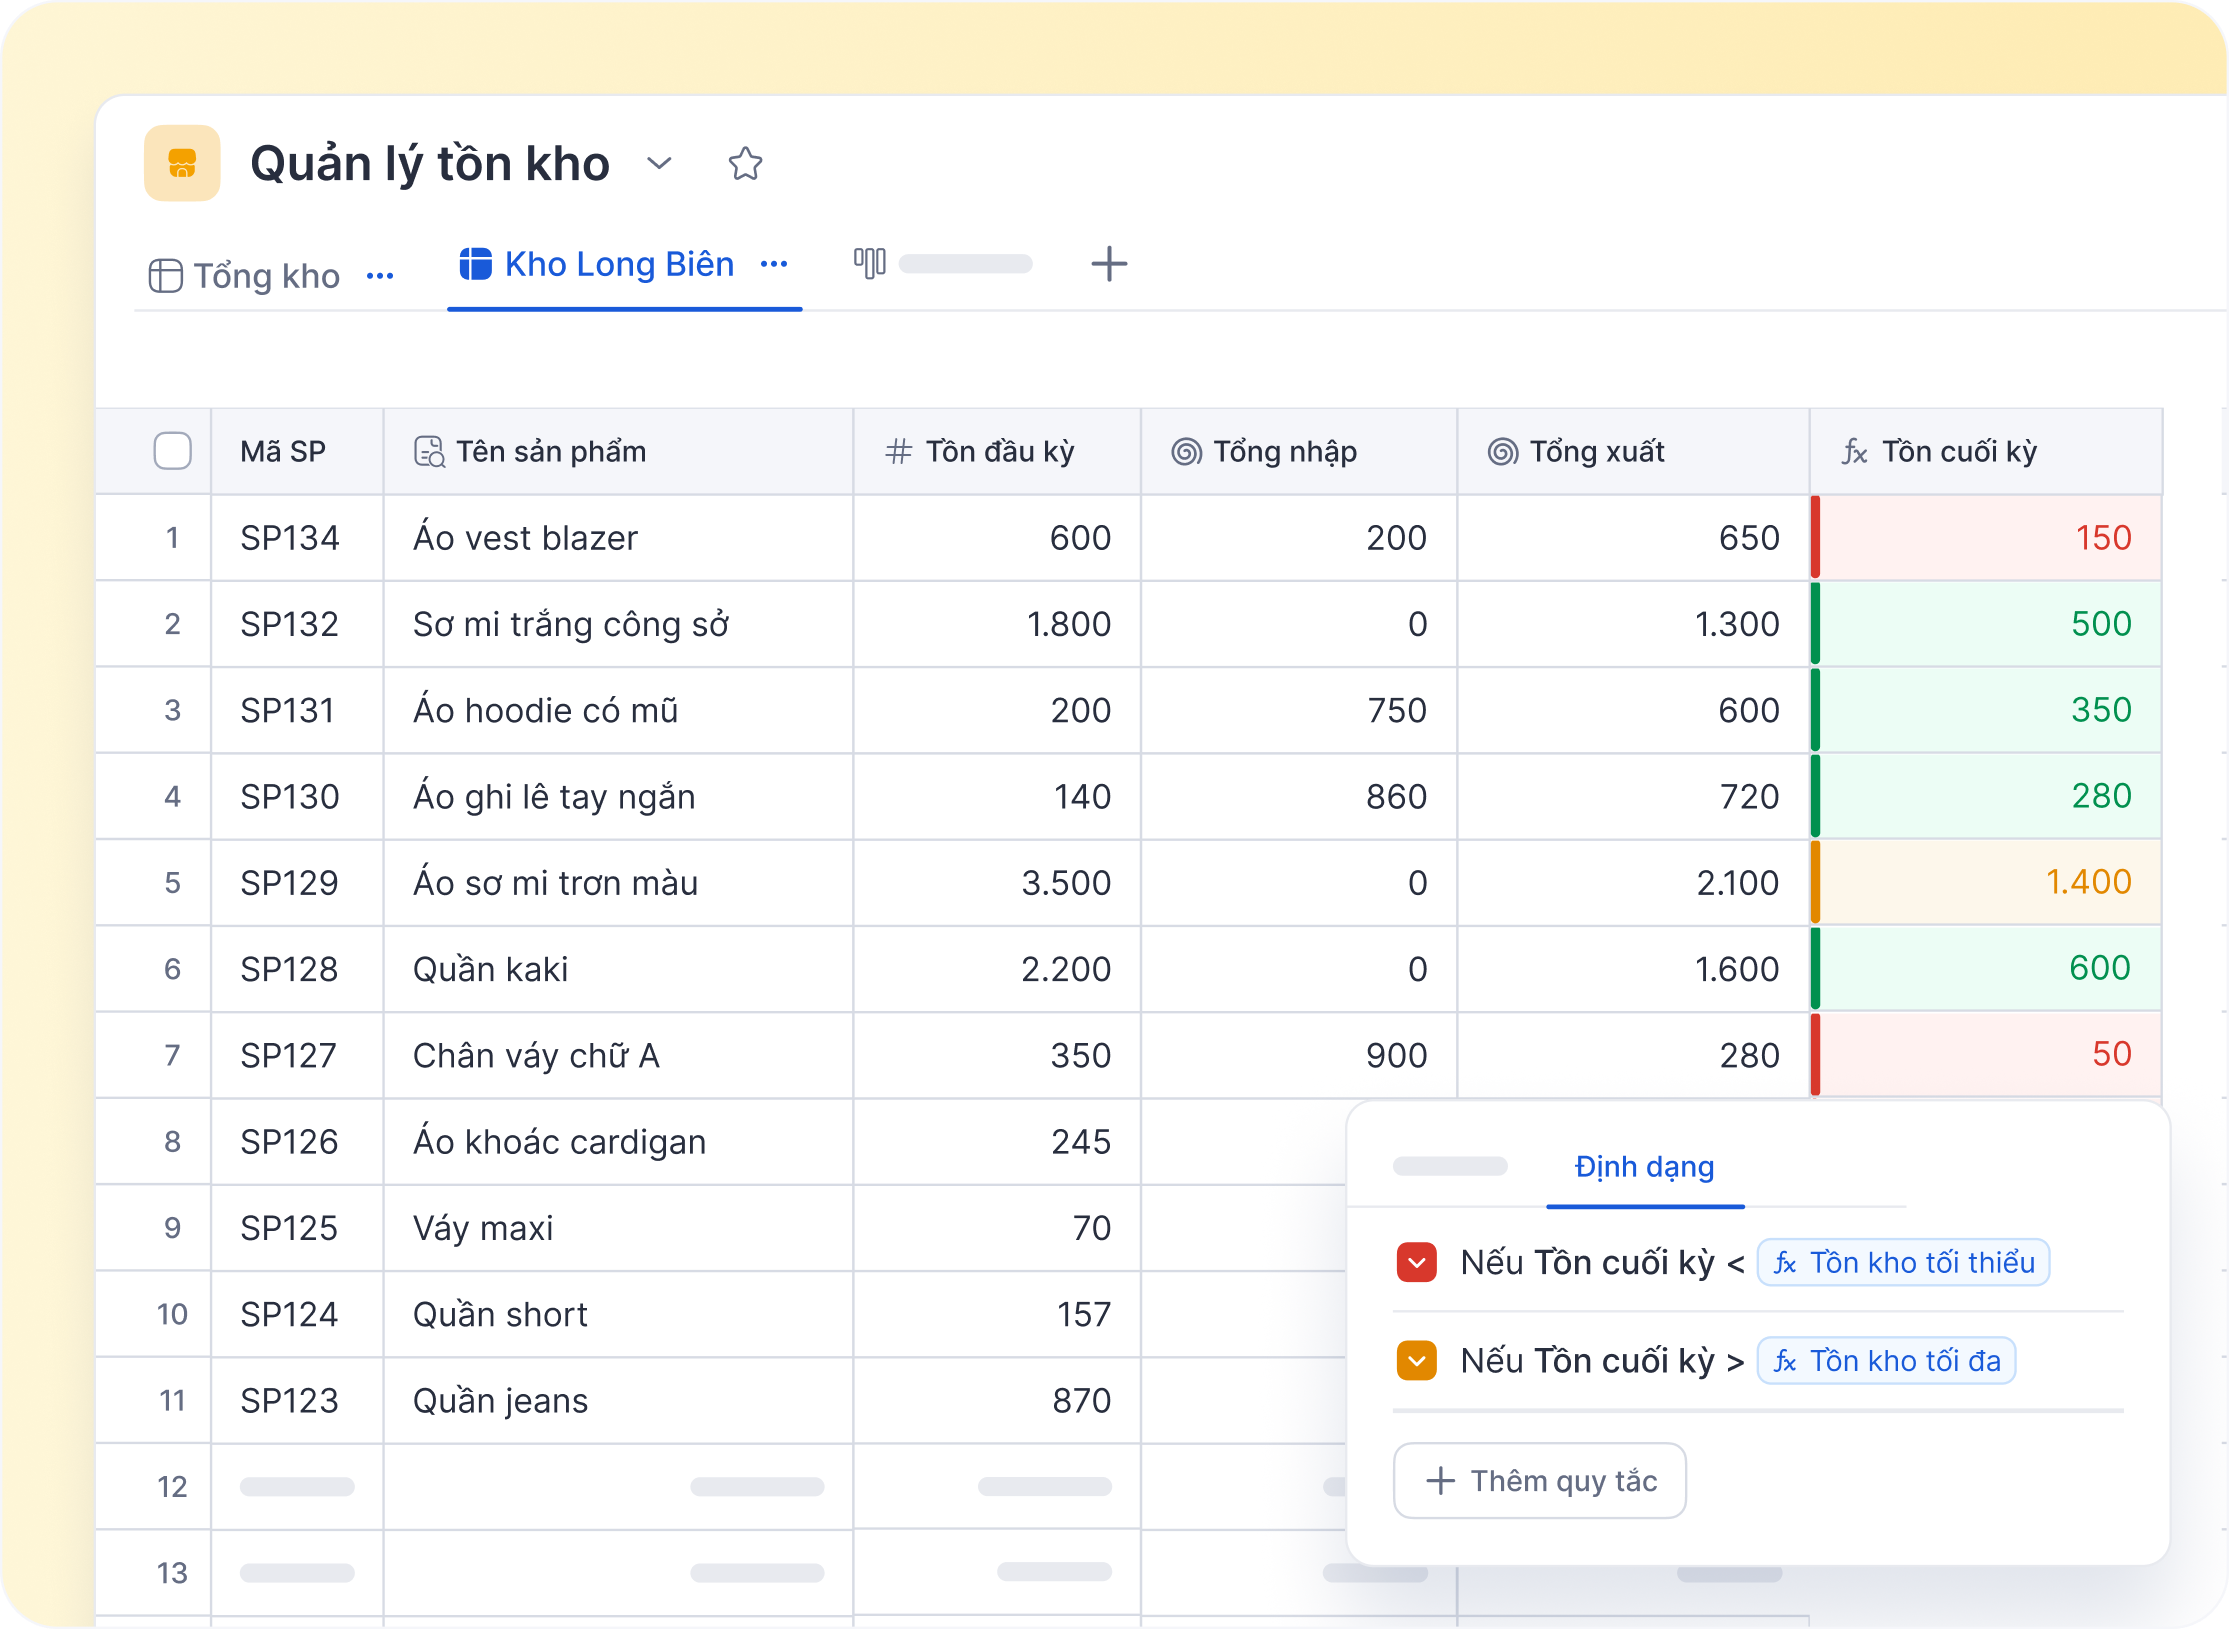Click the Tên sản phẩm column header
2229x1629 pixels.
(551, 452)
